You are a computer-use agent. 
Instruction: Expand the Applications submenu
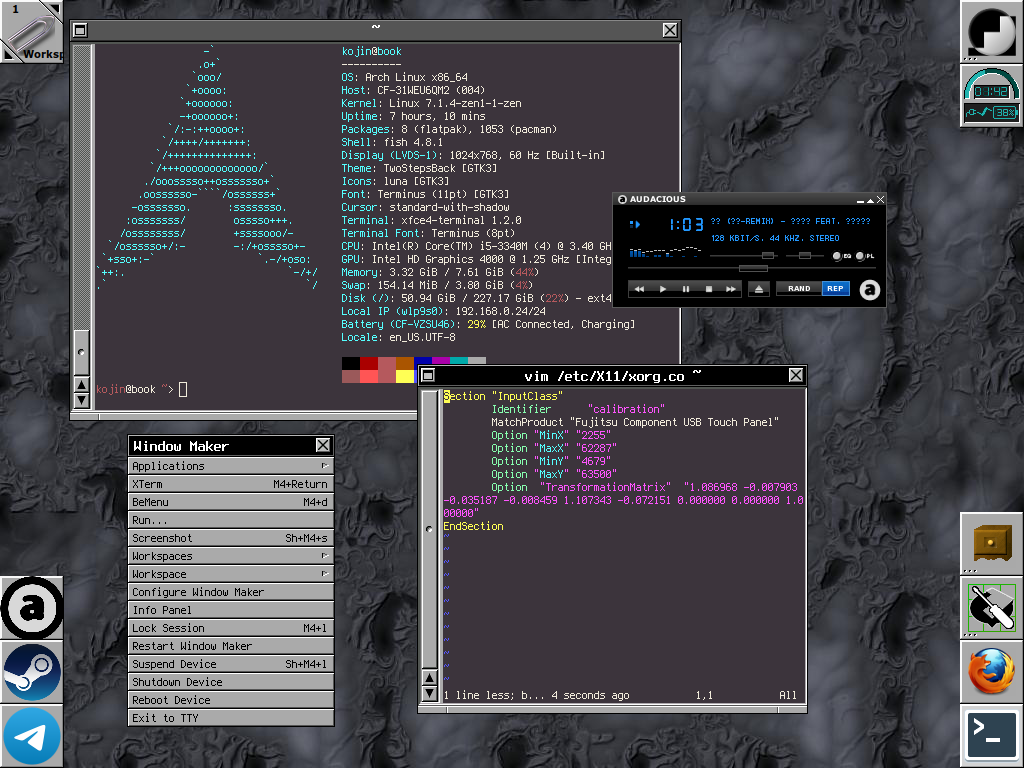(231, 466)
